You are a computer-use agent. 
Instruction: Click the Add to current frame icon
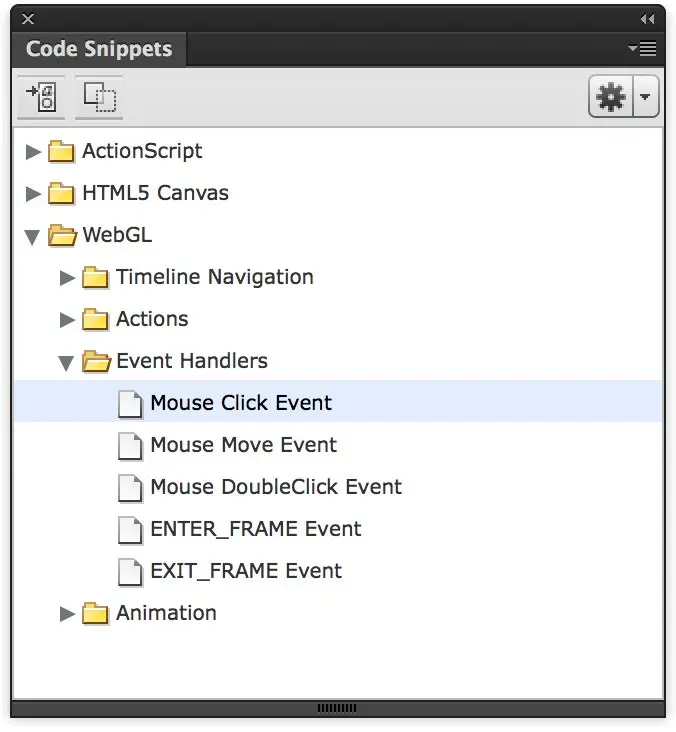pos(41,97)
